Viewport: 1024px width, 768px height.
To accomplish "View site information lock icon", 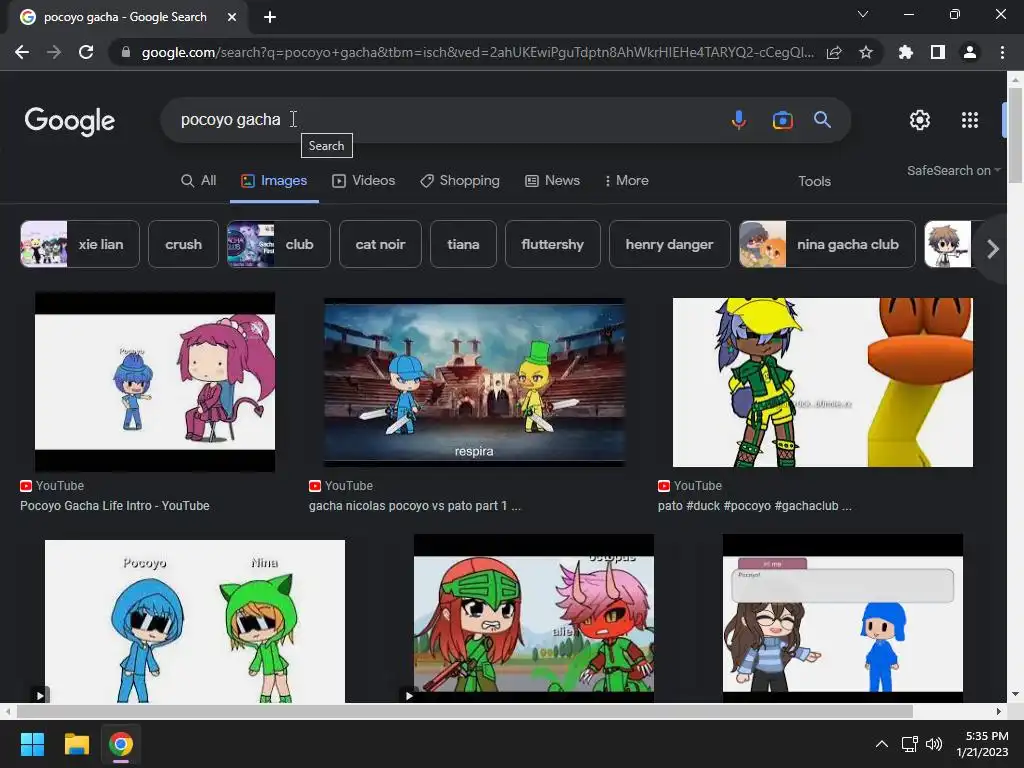I will [x=126, y=52].
